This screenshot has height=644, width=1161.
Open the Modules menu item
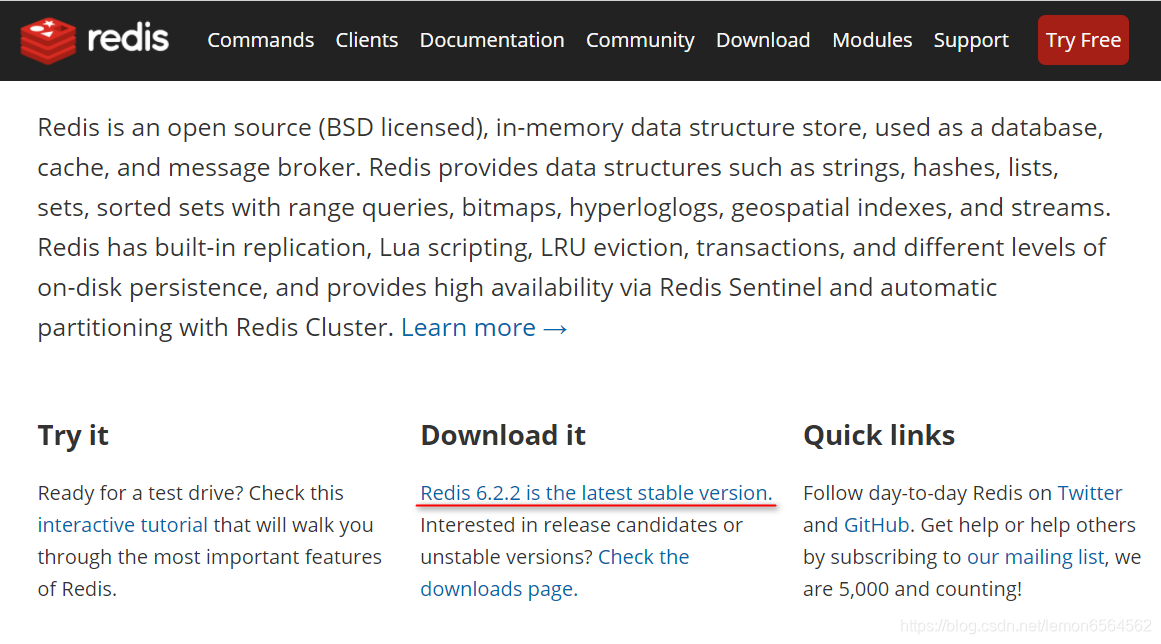872,40
